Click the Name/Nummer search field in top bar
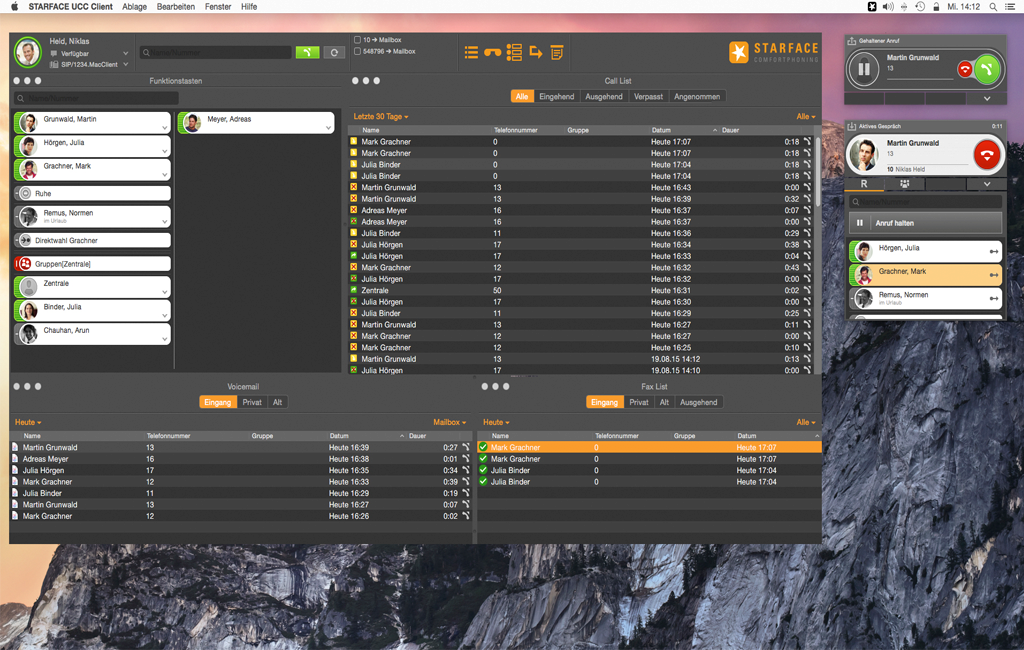 (215, 52)
